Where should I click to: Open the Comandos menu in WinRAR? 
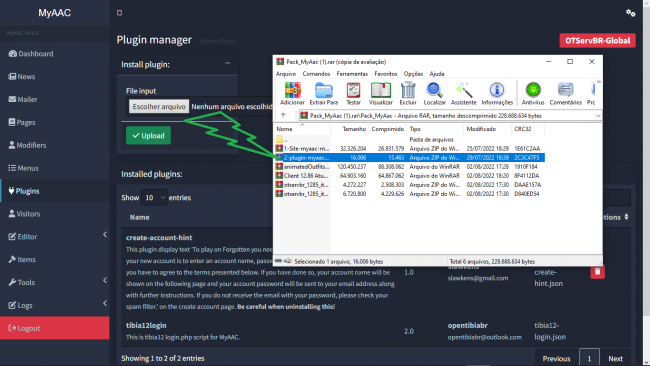click(316, 74)
